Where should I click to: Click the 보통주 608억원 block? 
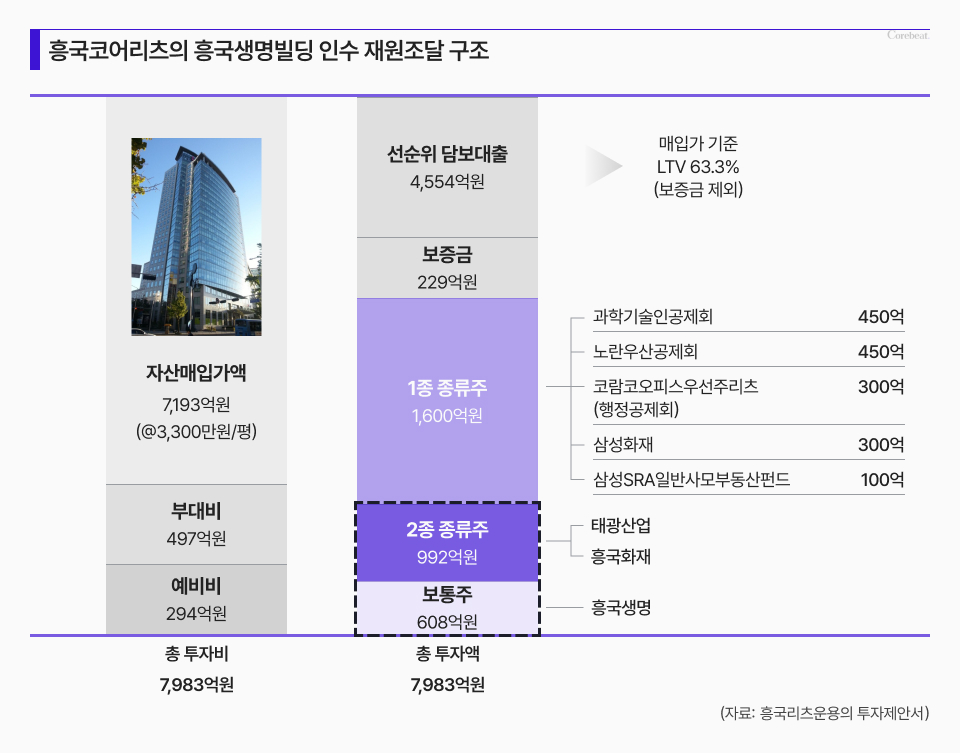click(447, 607)
